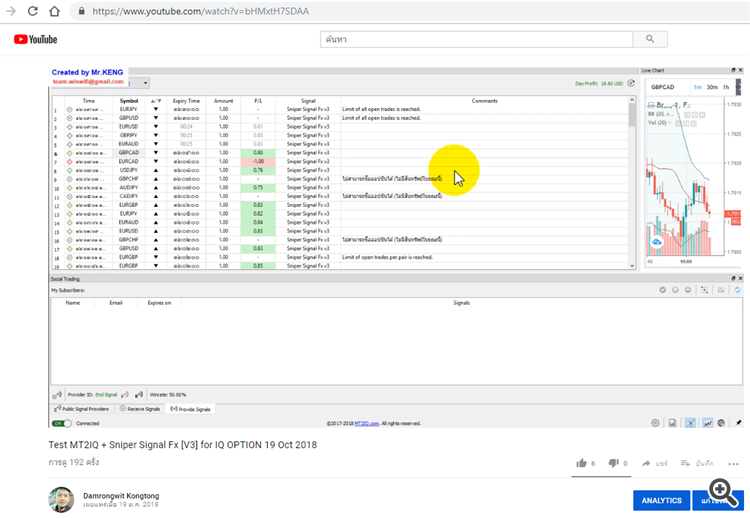Click the red -1.00 P/L cell

click(258, 162)
